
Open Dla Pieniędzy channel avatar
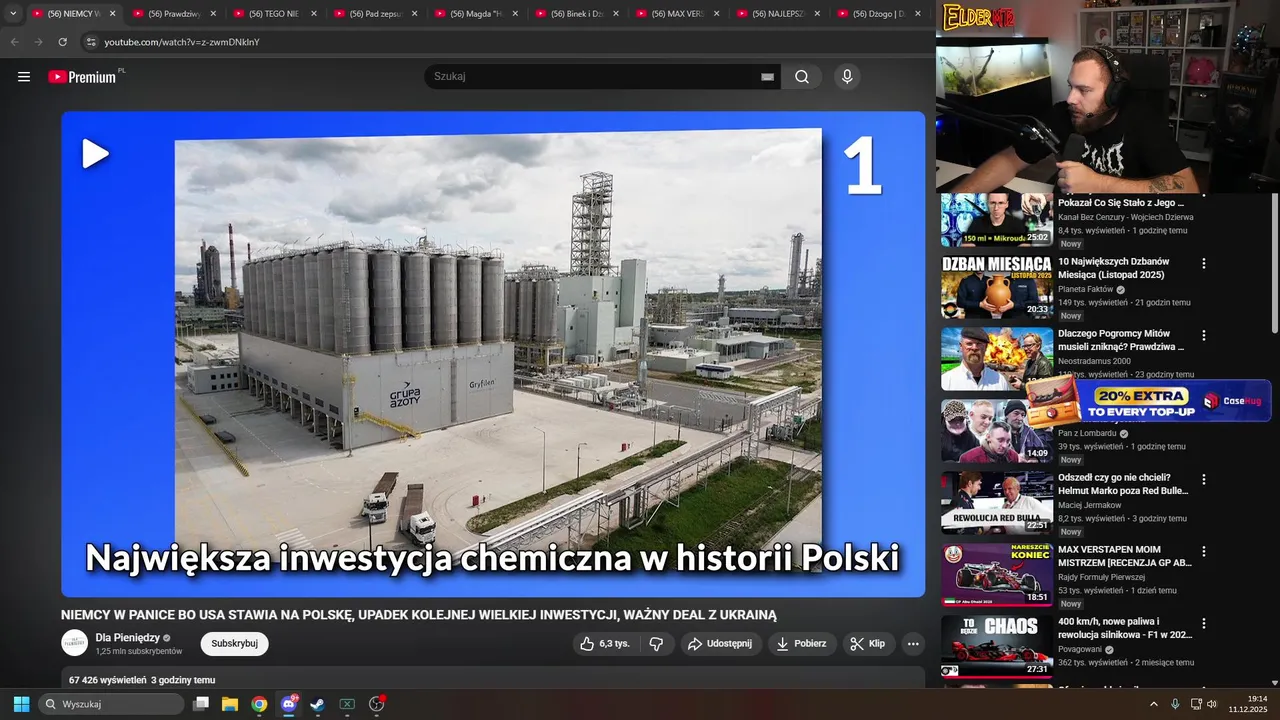point(75,643)
